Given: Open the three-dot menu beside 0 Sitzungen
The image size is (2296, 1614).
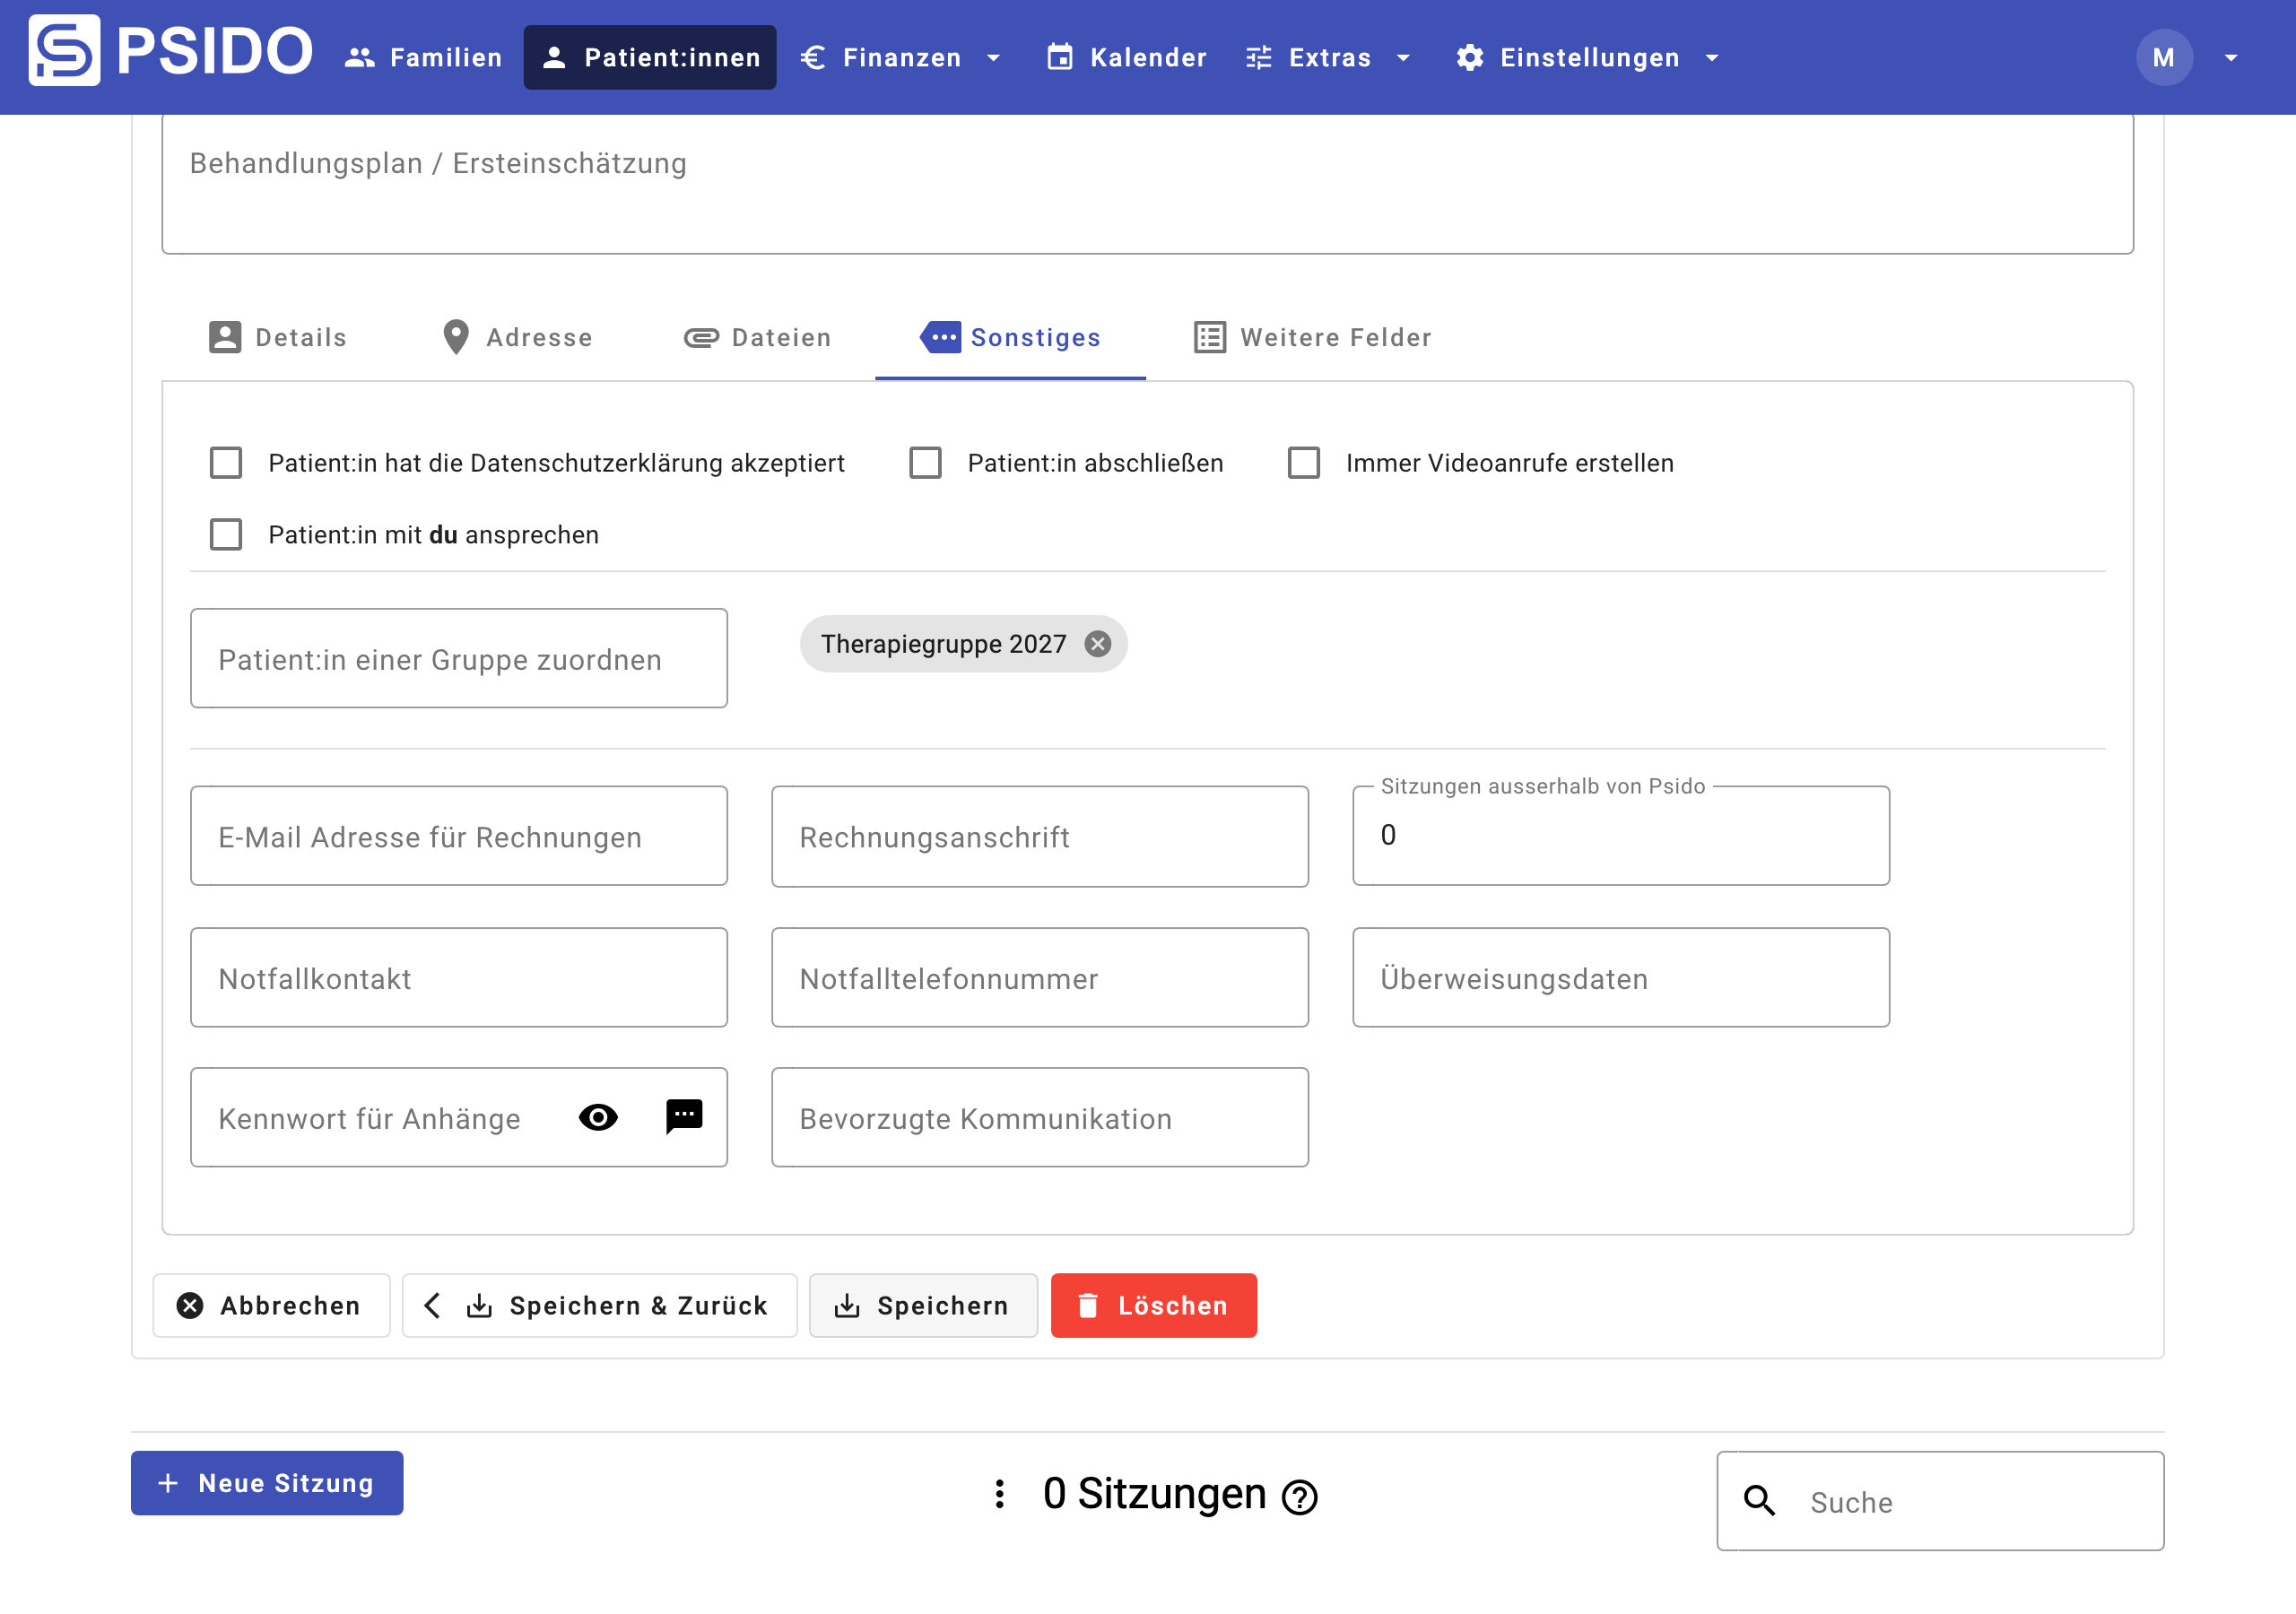Looking at the screenshot, I should (x=999, y=1494).
